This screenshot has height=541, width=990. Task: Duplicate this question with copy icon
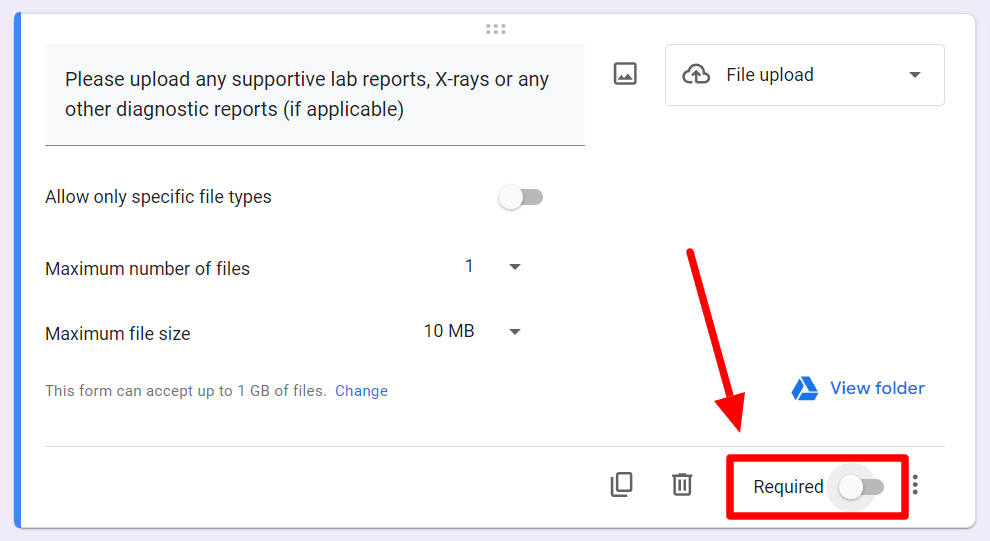(x=621, y=485)
